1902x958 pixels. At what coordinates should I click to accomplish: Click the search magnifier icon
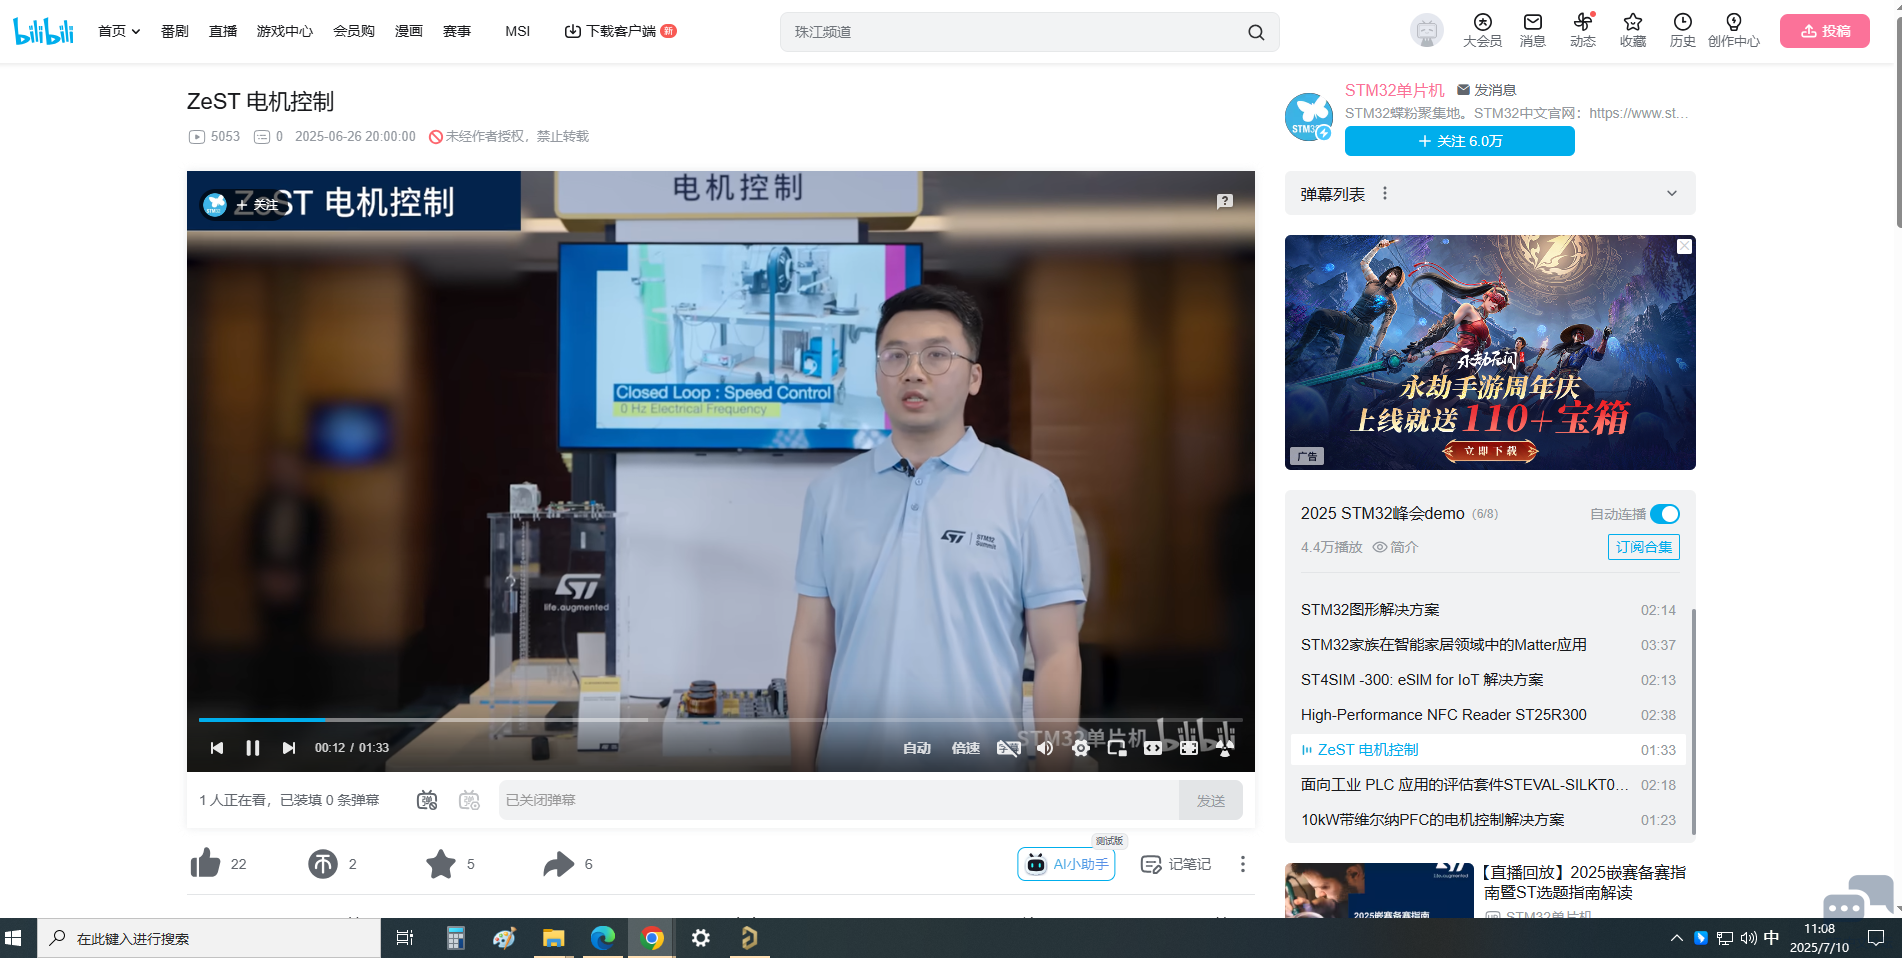coord(1256,32)
